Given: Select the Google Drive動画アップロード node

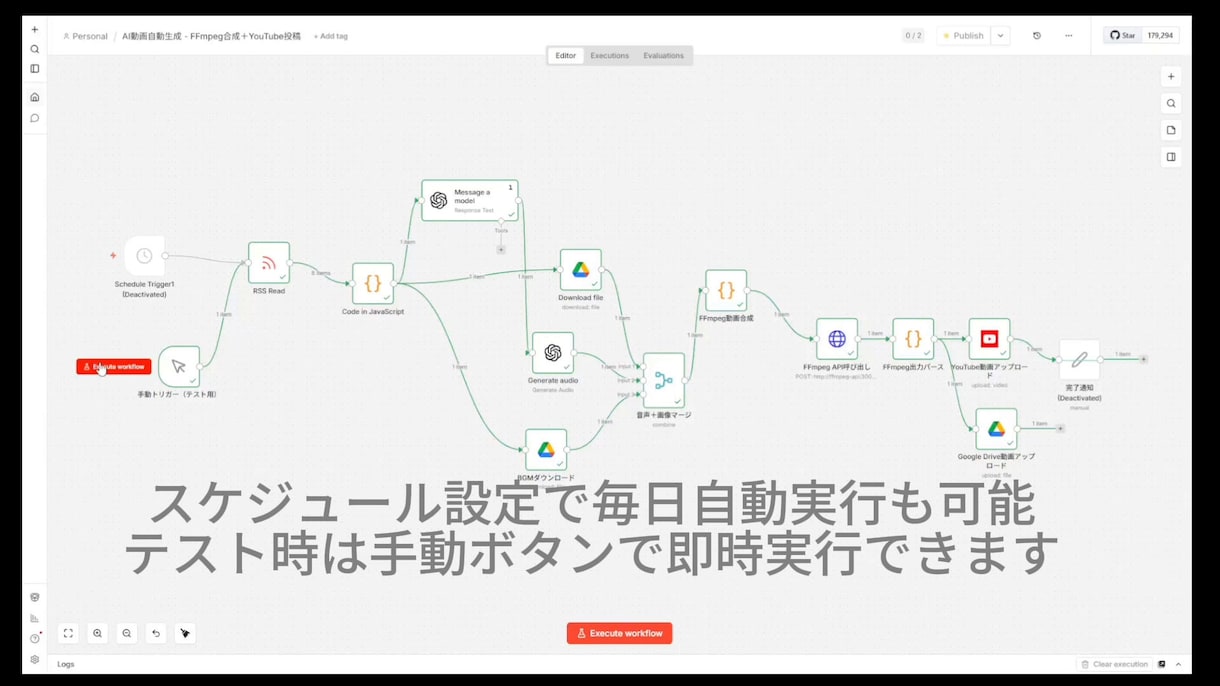Looking at the screenshot, I should click(x=996, y=429).
